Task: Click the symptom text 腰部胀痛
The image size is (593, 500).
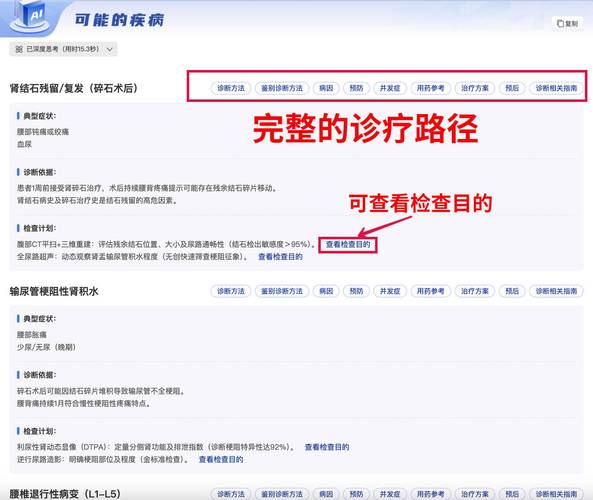Action: [x=32, y=335]
